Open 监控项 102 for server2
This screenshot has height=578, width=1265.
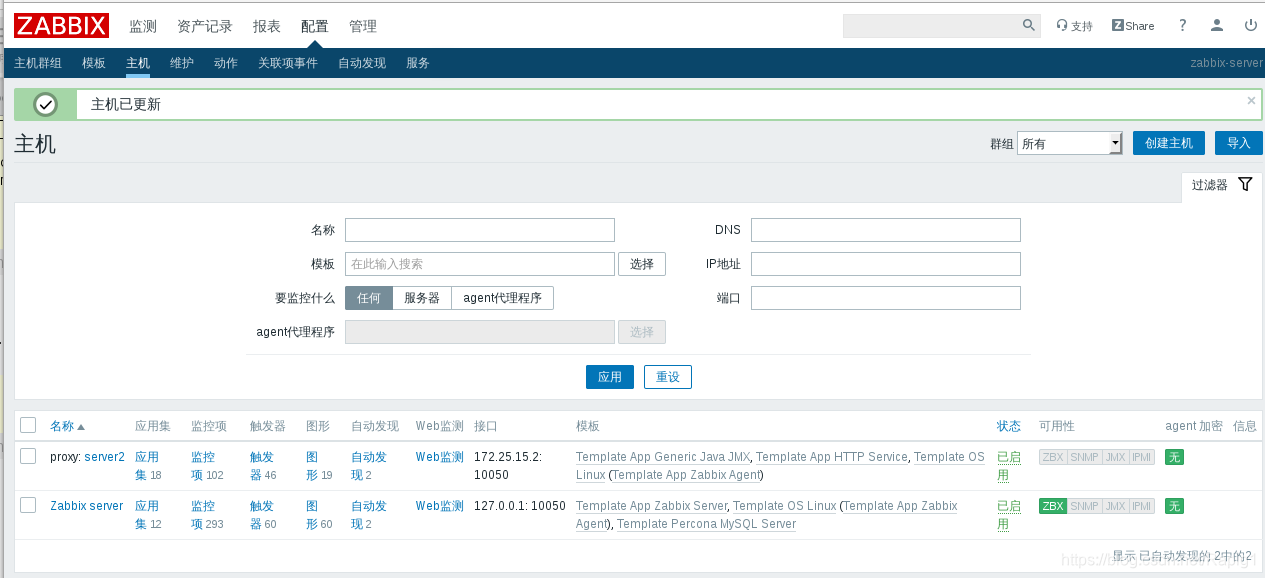[x=208, y=466]
